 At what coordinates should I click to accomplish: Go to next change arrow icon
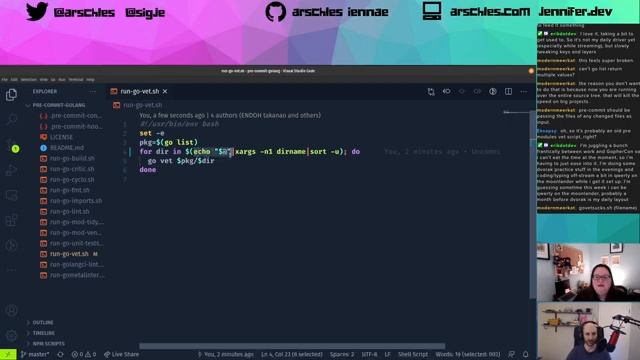(477, 91)
